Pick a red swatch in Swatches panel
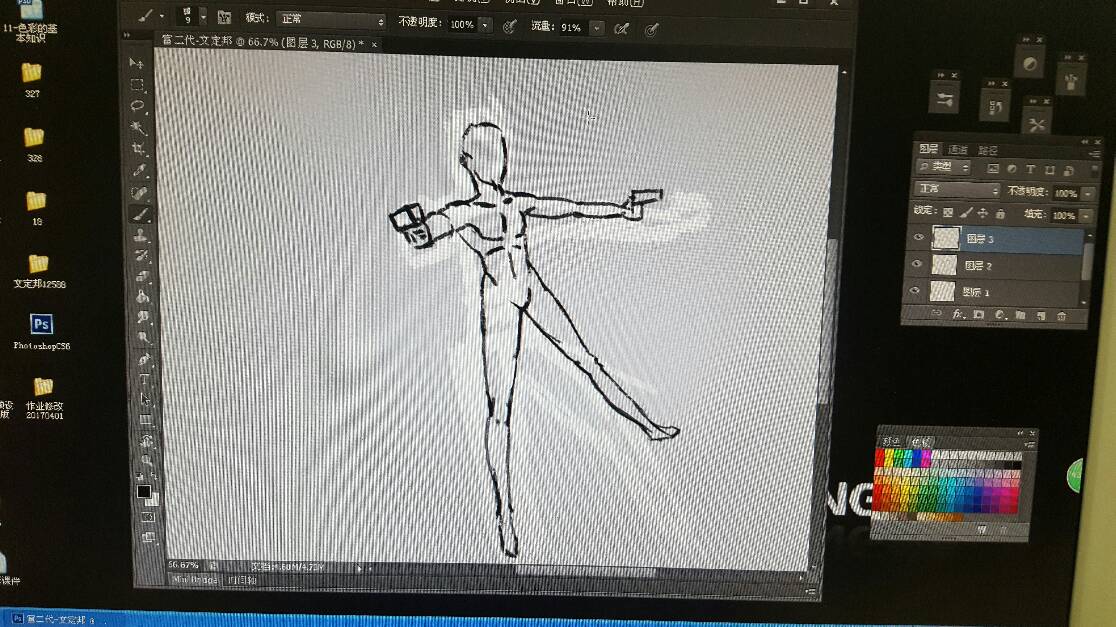The width and height of the screenshot is (1116, 627). (x=880, y=456)
